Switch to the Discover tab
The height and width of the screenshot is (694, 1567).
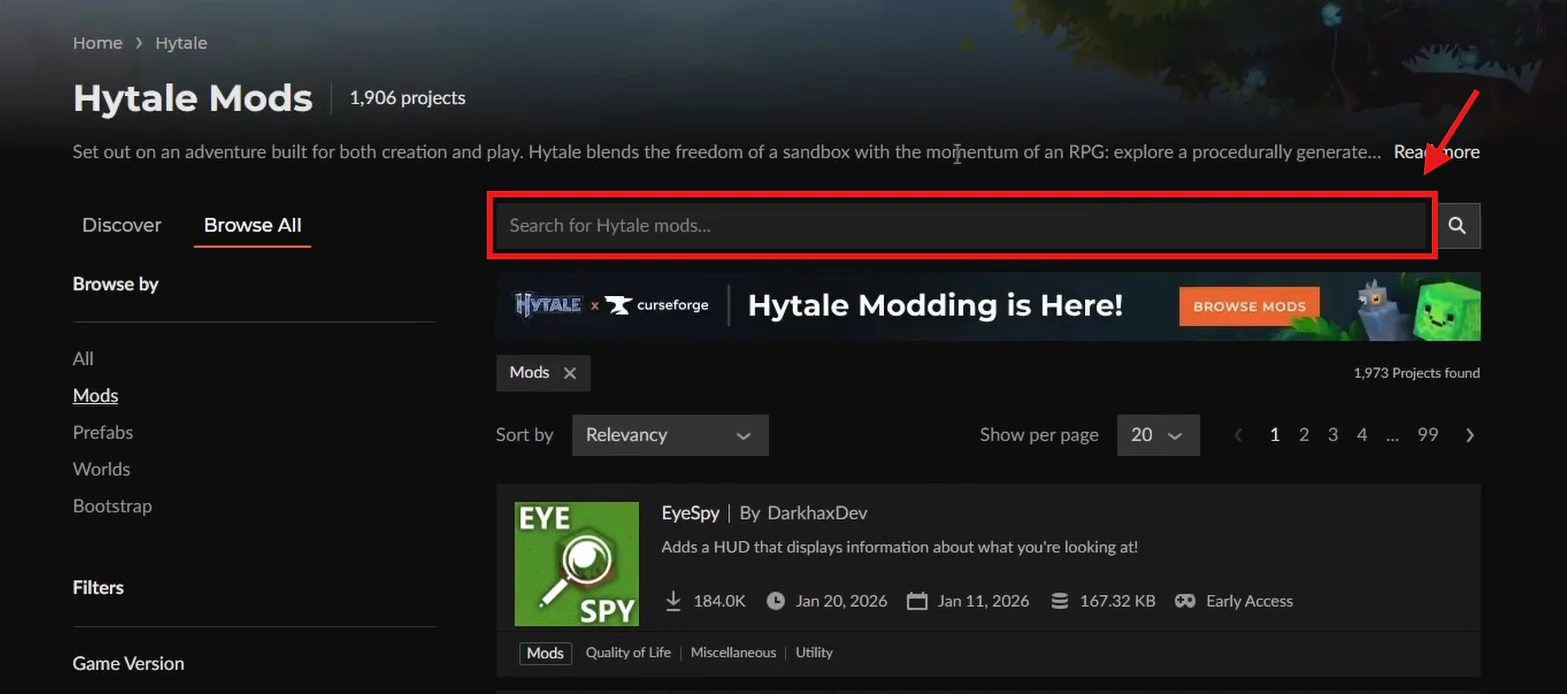122,225
